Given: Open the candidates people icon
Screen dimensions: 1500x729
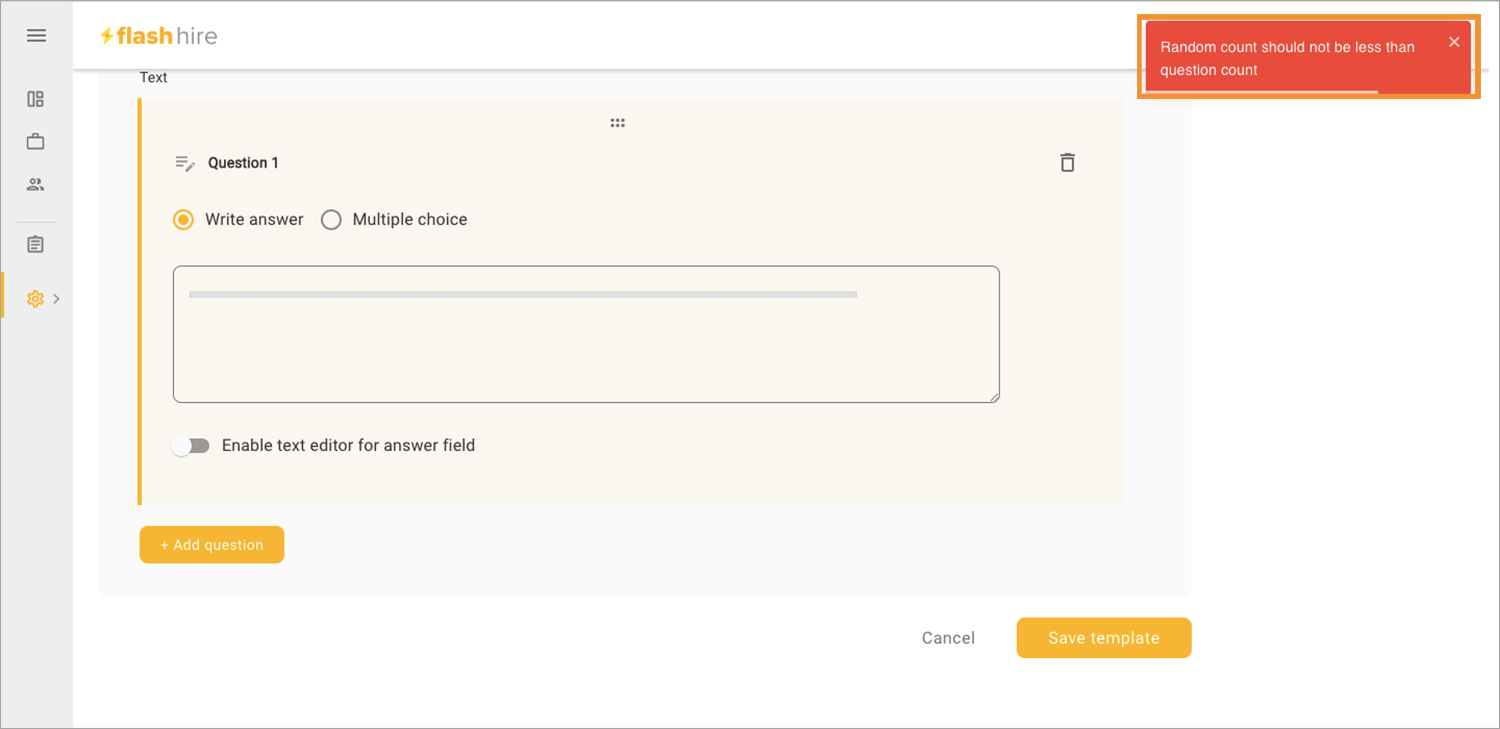Looking at the screenshot, I should (36, 184).
